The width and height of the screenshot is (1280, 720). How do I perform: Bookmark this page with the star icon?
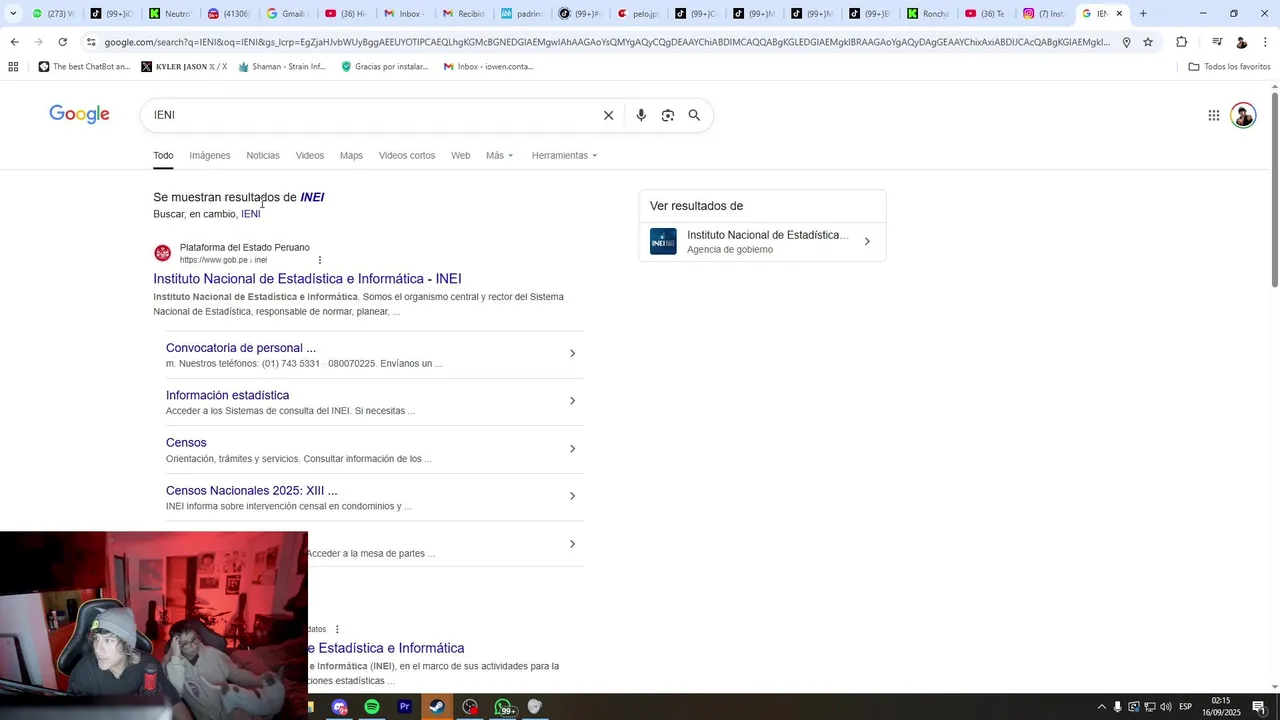1148,42
